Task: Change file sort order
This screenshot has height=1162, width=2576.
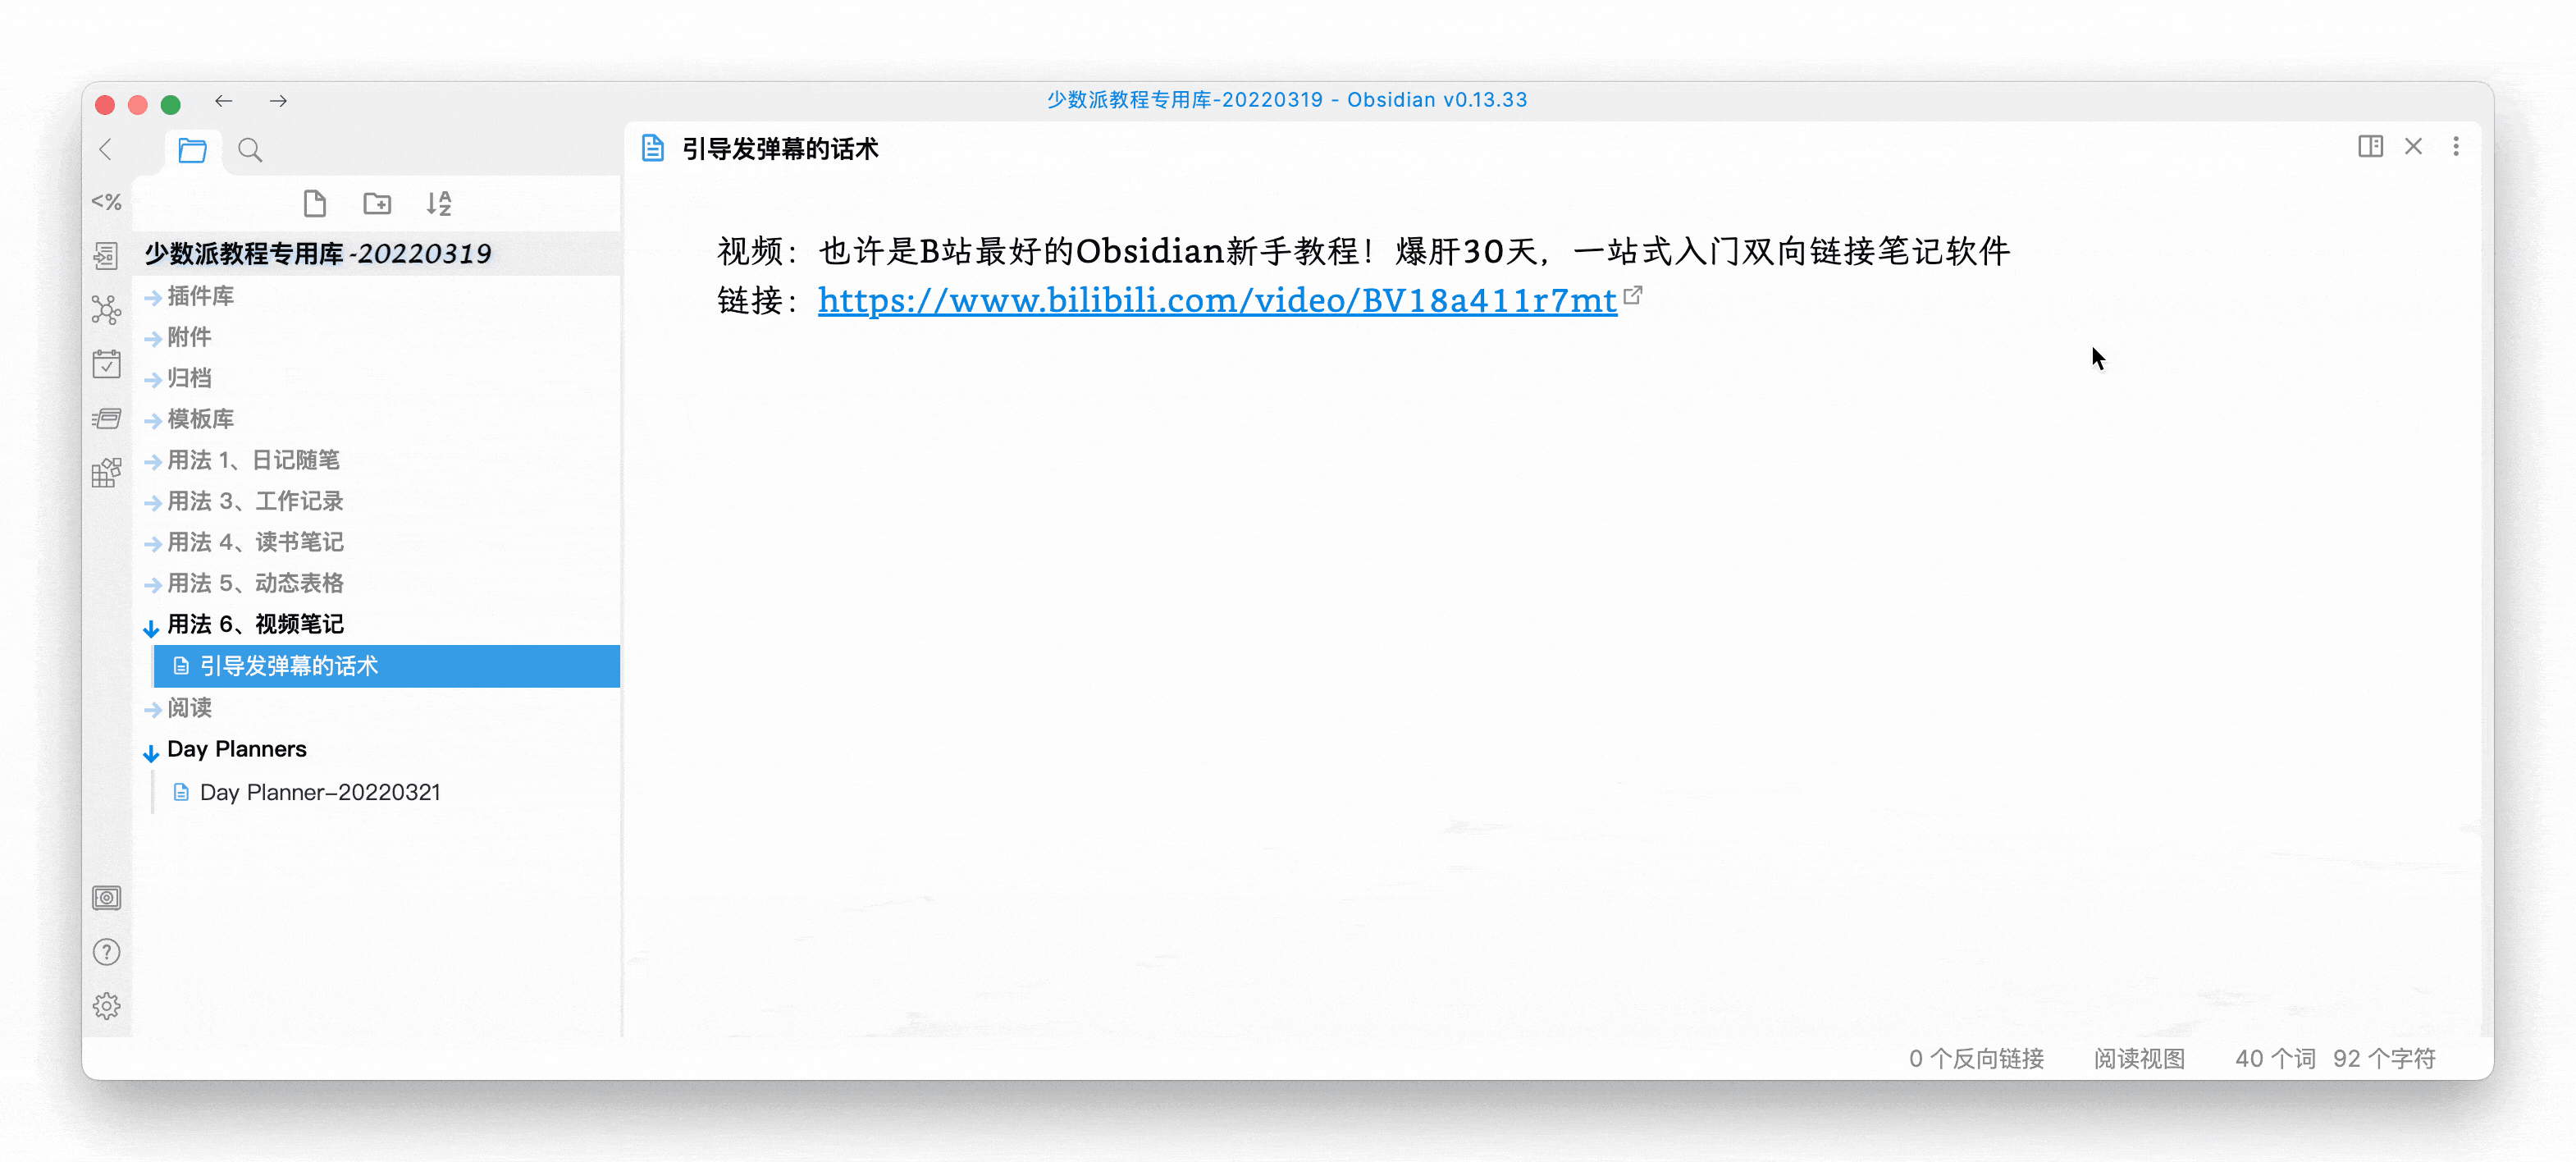Action: click(439, 204)
